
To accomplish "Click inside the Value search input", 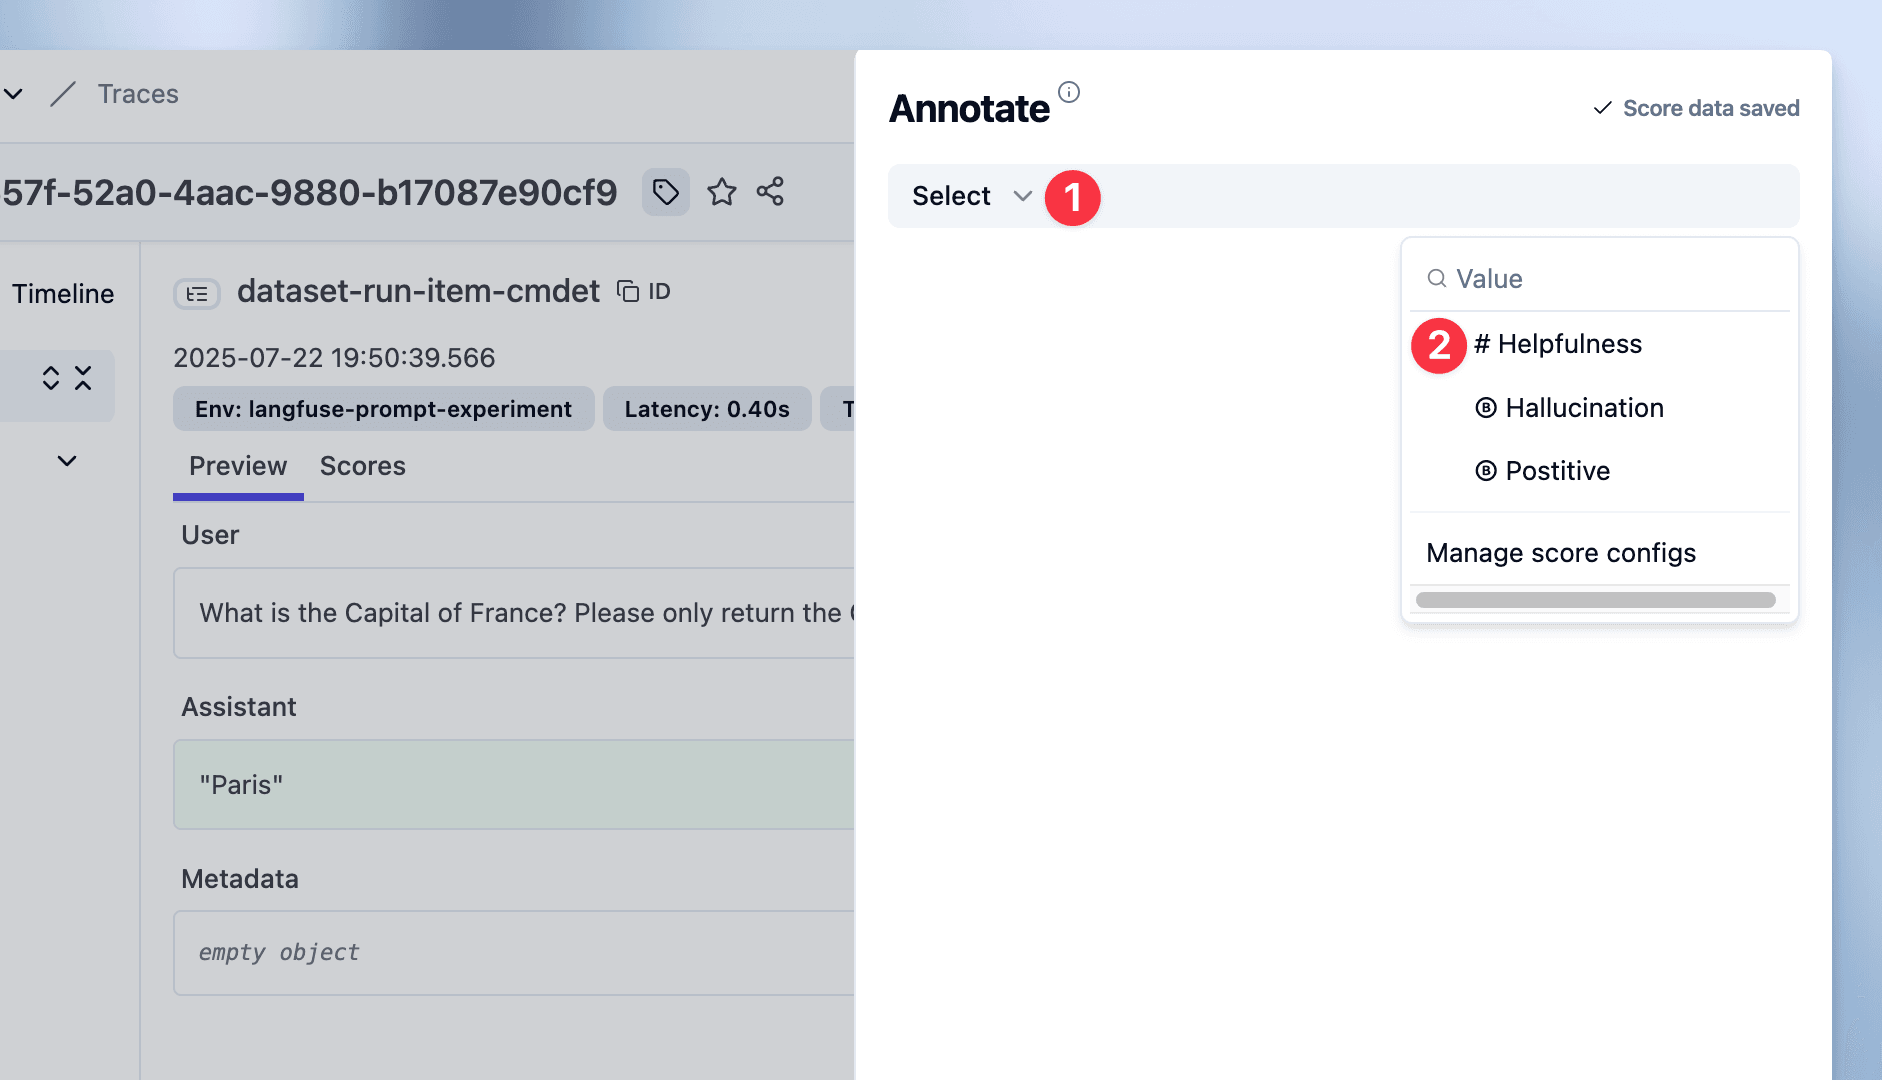I will pos(1550,278).
